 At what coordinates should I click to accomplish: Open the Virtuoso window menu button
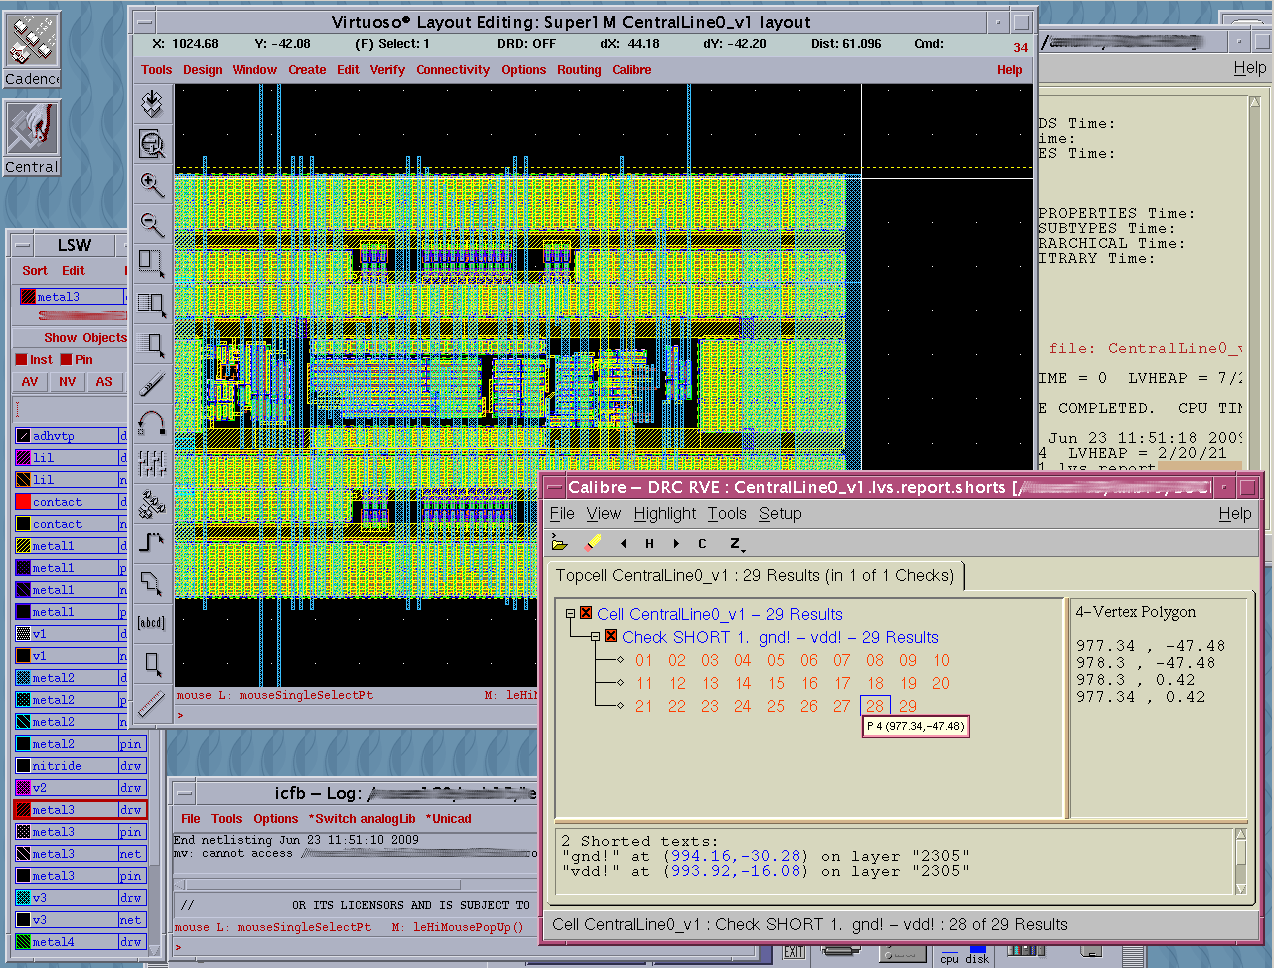(x=144, y=22)
